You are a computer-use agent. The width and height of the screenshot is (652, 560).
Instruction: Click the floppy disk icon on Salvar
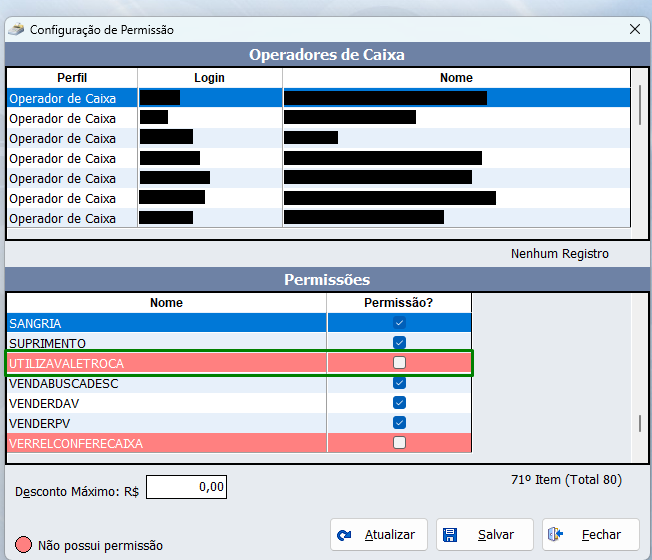pos(450,535)
